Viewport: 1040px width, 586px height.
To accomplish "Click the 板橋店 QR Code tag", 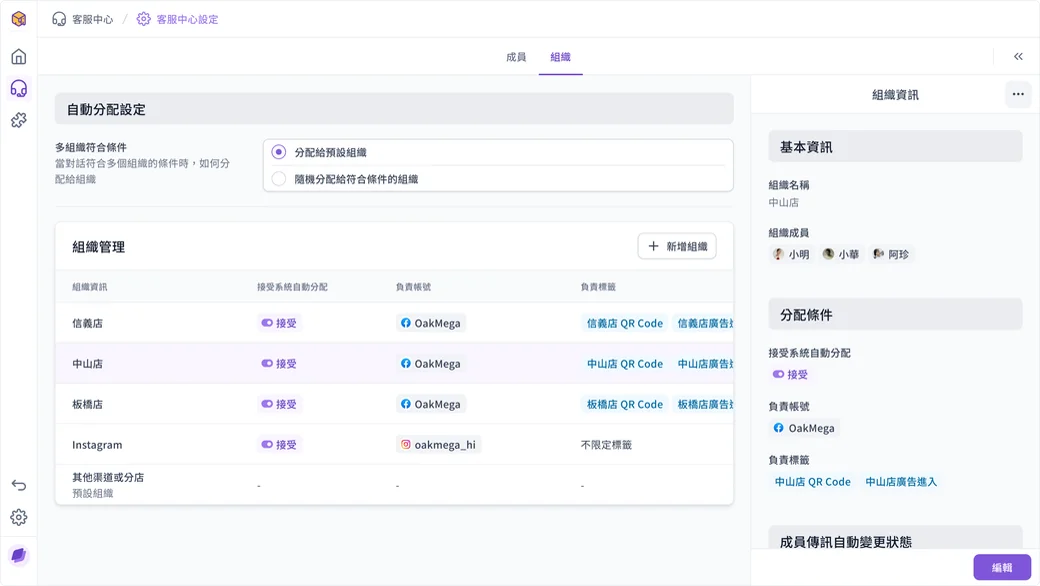I will coord(625,404).
